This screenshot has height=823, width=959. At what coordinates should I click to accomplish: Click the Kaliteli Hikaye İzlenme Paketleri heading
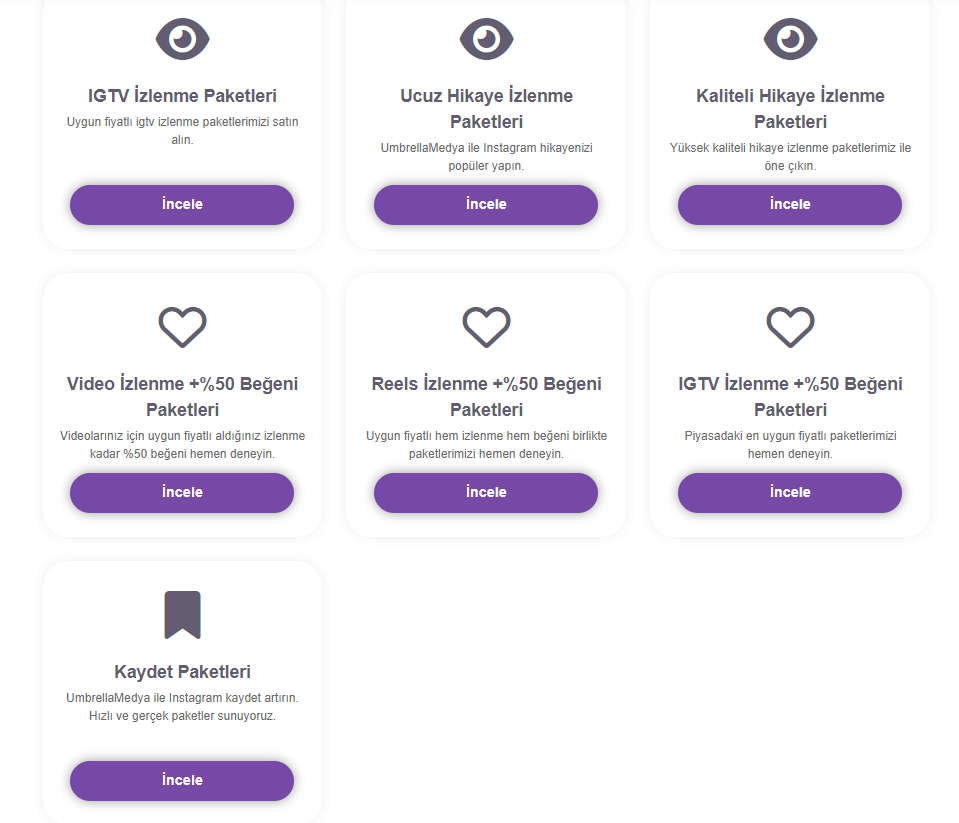point(790,109)
